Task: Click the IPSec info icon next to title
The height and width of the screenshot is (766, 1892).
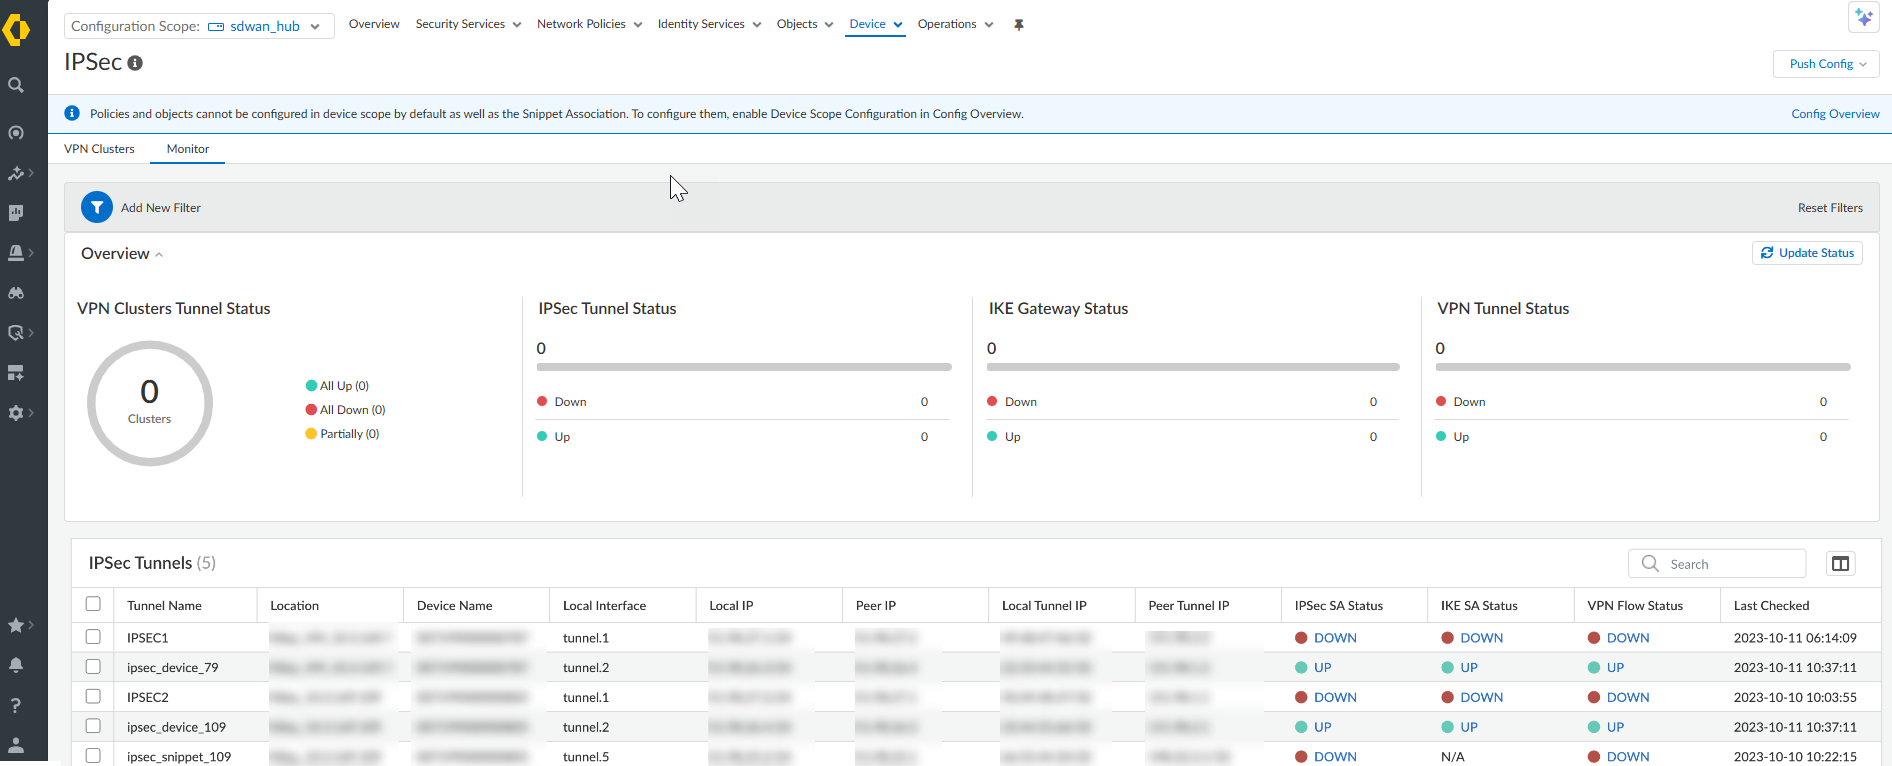Action: [x=135, y=63]
